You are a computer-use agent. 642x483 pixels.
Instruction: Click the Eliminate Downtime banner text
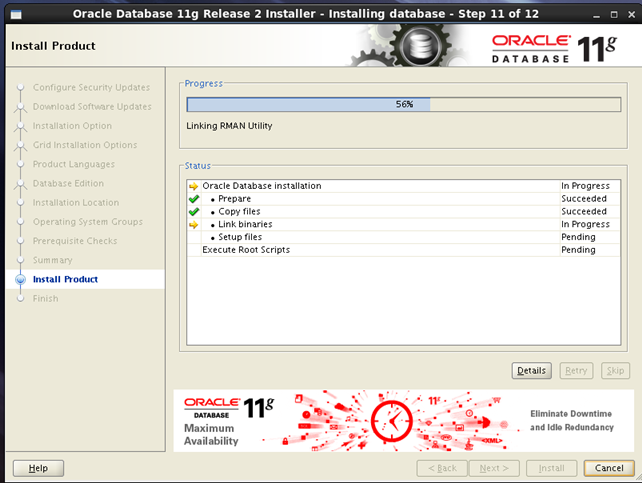[x=572, y=420]
